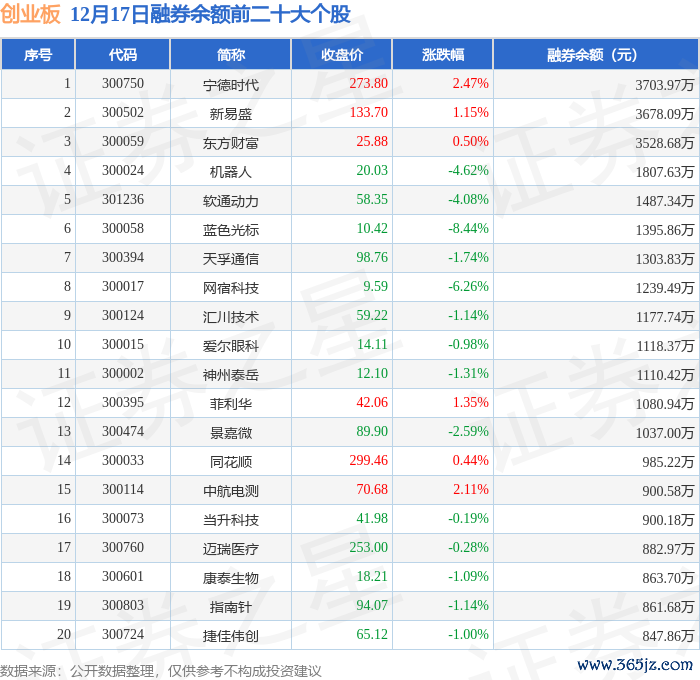700x680 pixels.
Task: Click change value -8.44%
Action: click(468, 229)
